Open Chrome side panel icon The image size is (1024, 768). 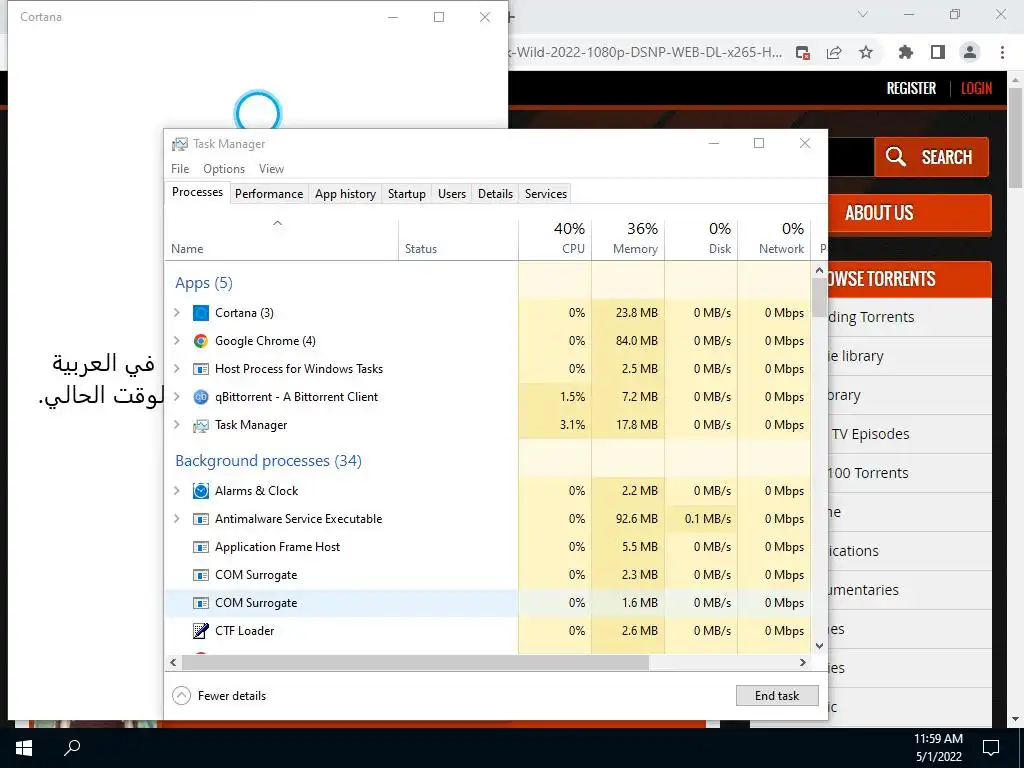coord(937,52)
